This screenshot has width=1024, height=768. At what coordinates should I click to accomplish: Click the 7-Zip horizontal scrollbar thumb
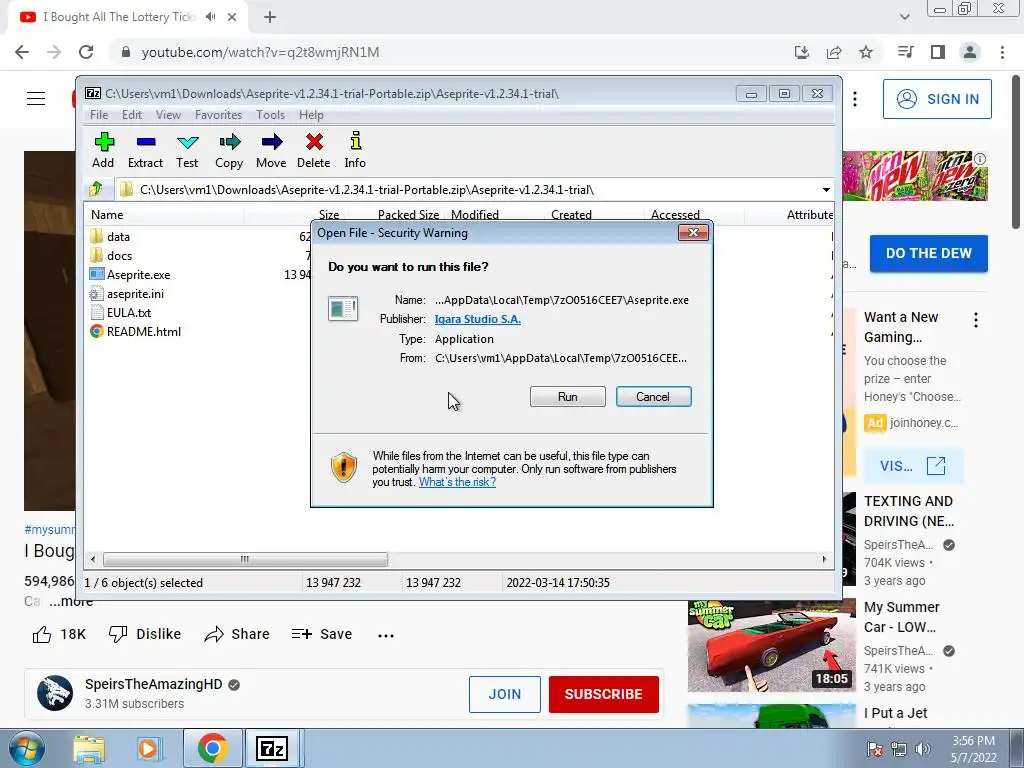245,559
